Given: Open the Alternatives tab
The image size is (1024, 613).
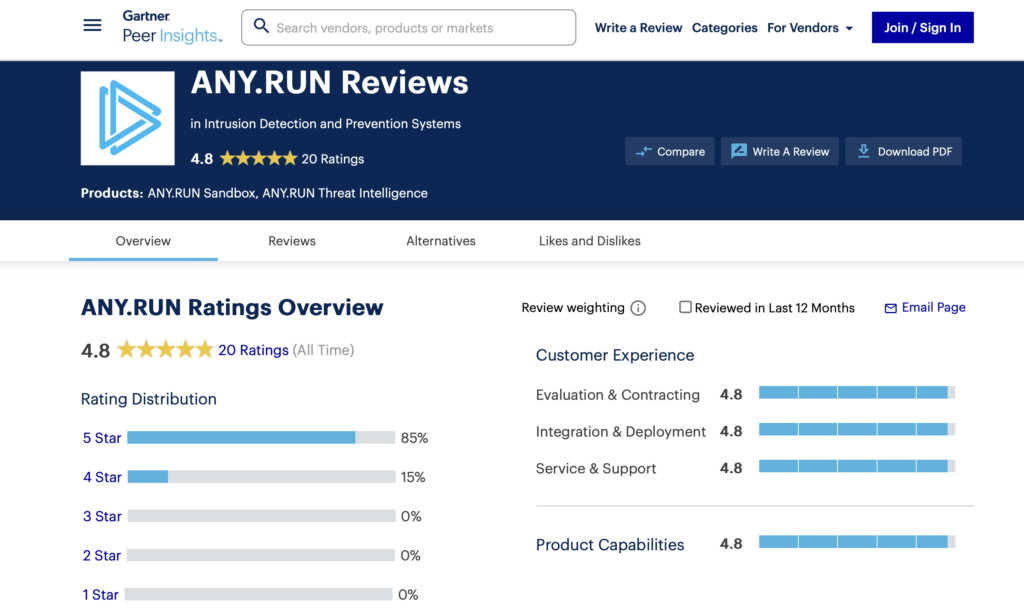Looking at the screenshot, I should 441,241.
